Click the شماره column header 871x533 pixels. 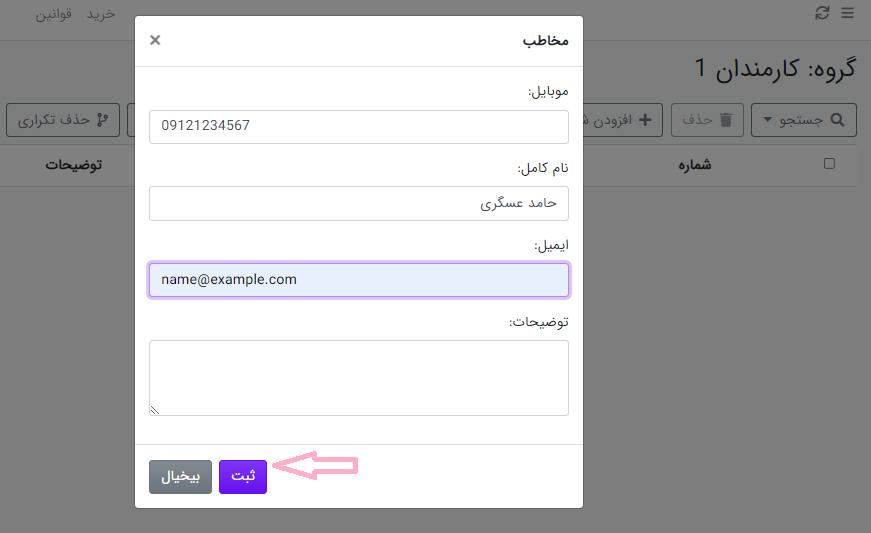pyautogui.click(x=694, y=165)
